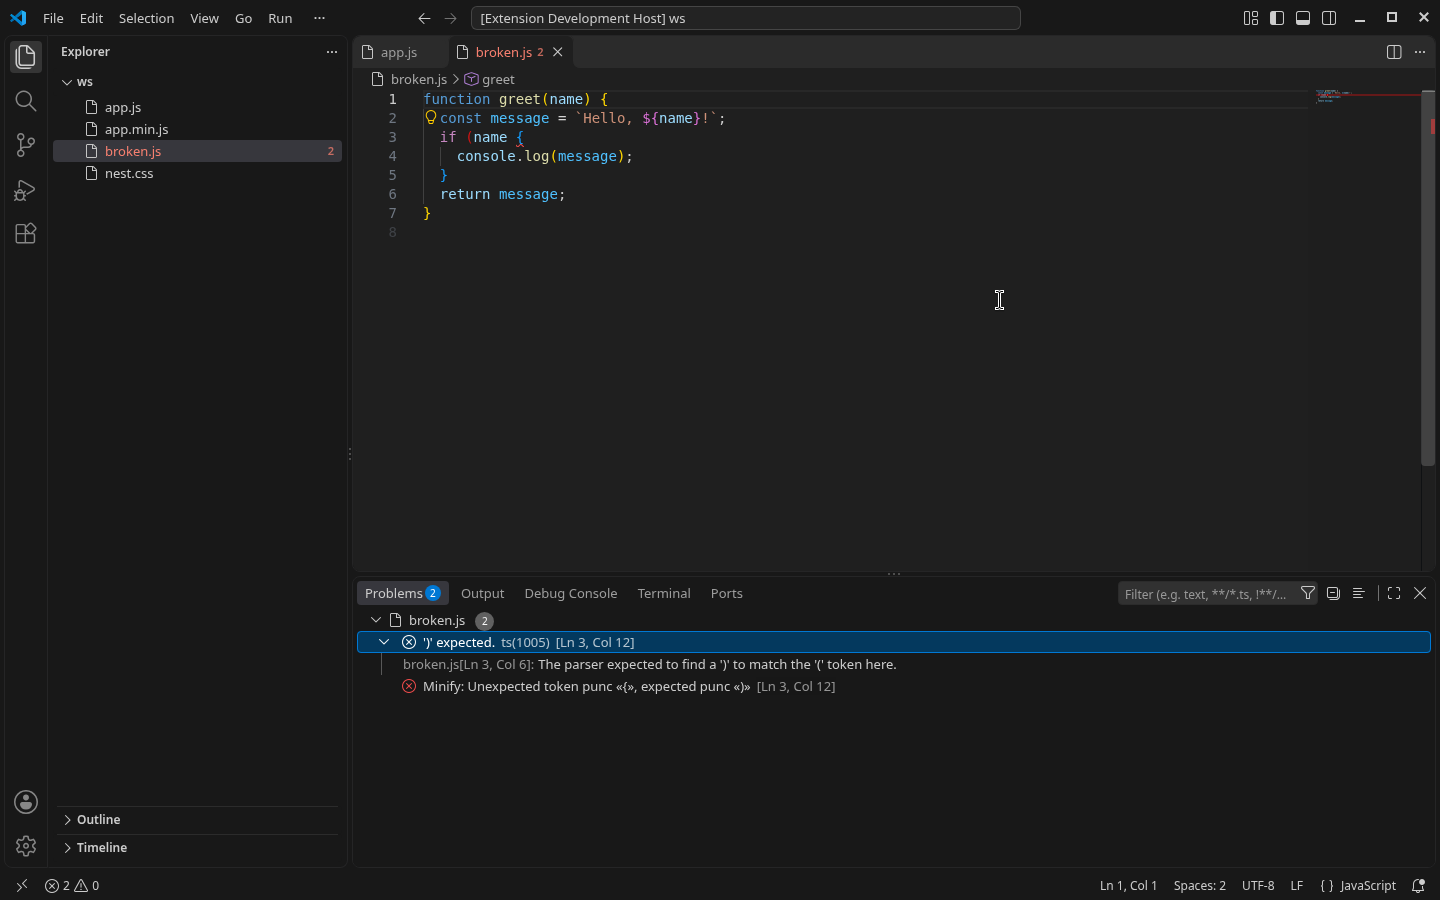Open the remote window indicator
The height and width of the screenshot is (900, 1440).
coord(22,886)
